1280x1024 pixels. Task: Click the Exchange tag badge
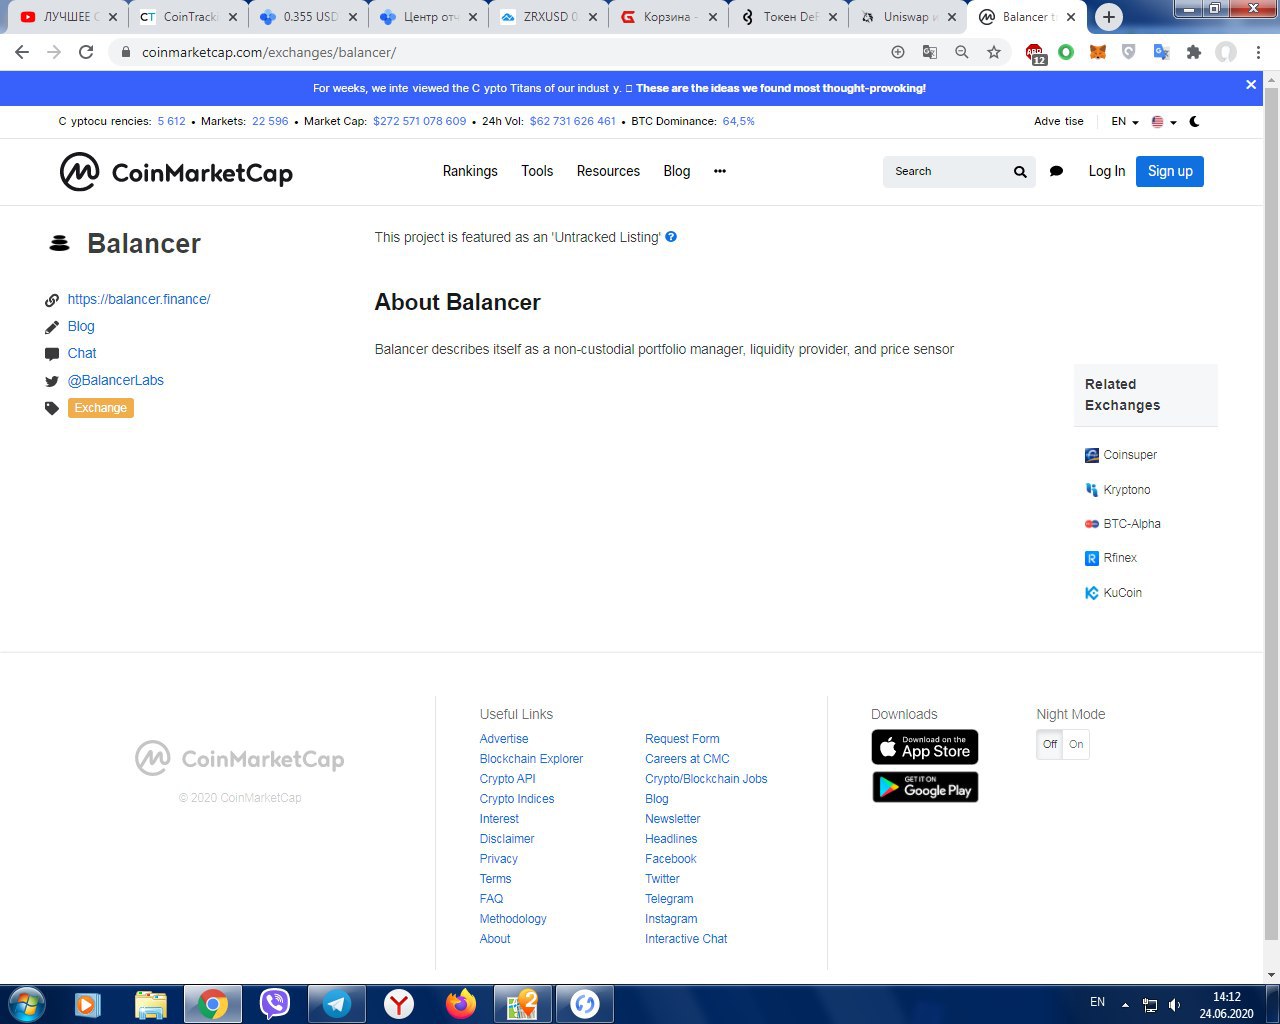(x=101, y=408)
